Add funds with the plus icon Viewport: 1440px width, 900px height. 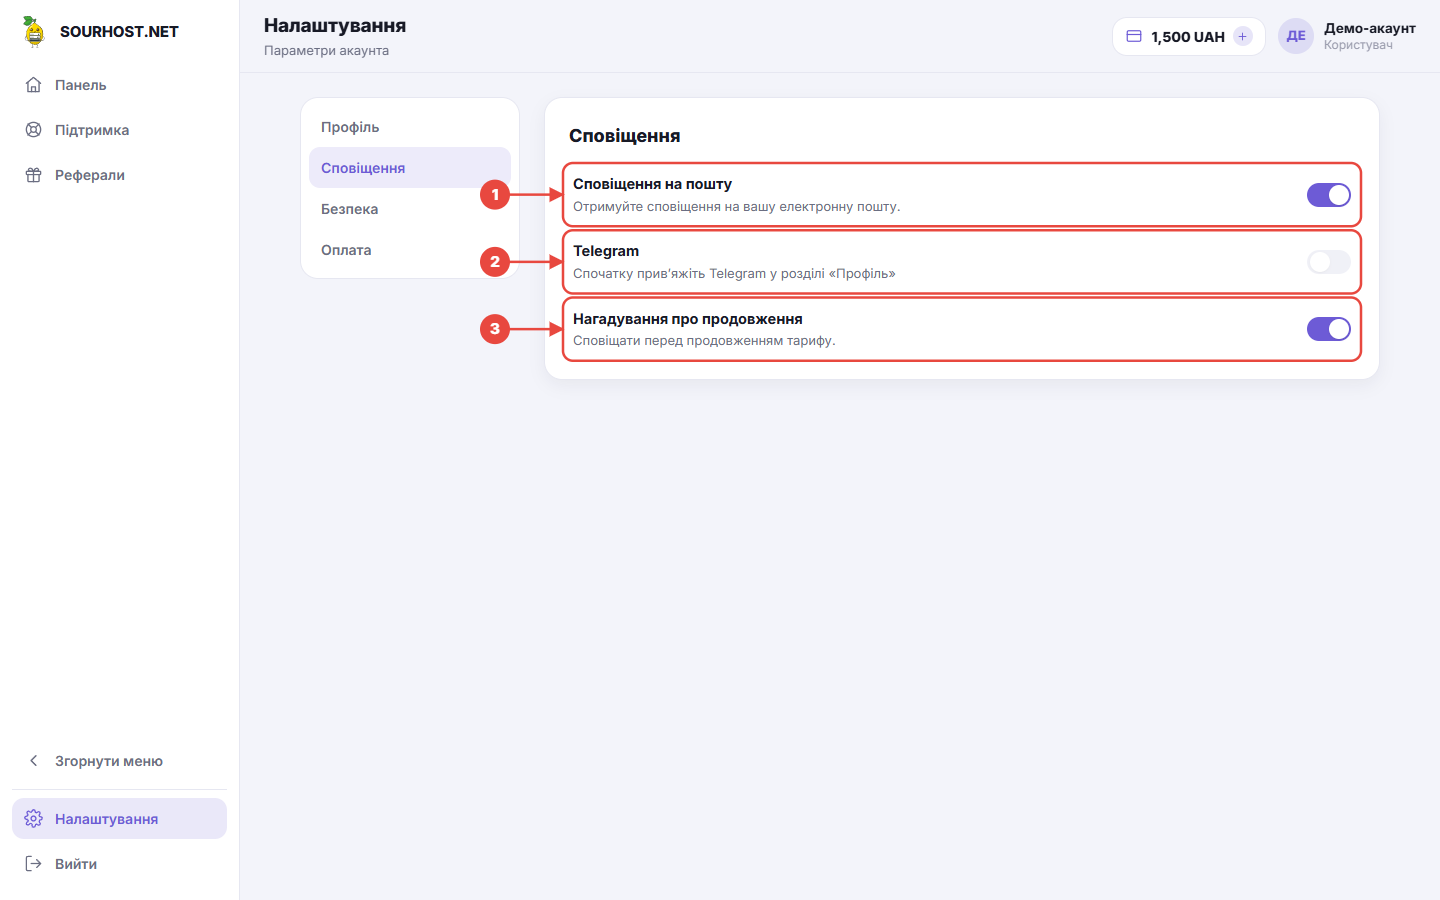click(x=1243, y=36)
